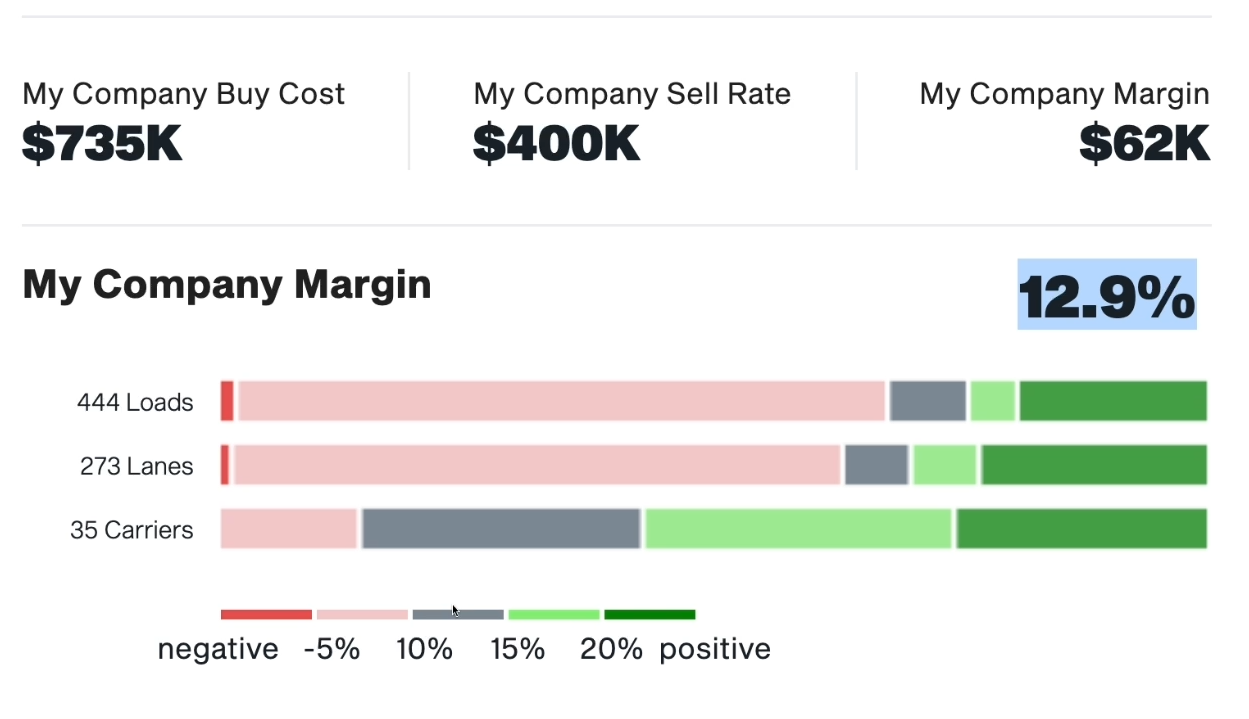This screenshot has width=1249, height=719.
Task: Click the dark green segment in Lanes bar
Action: (x=1094, y=465)
